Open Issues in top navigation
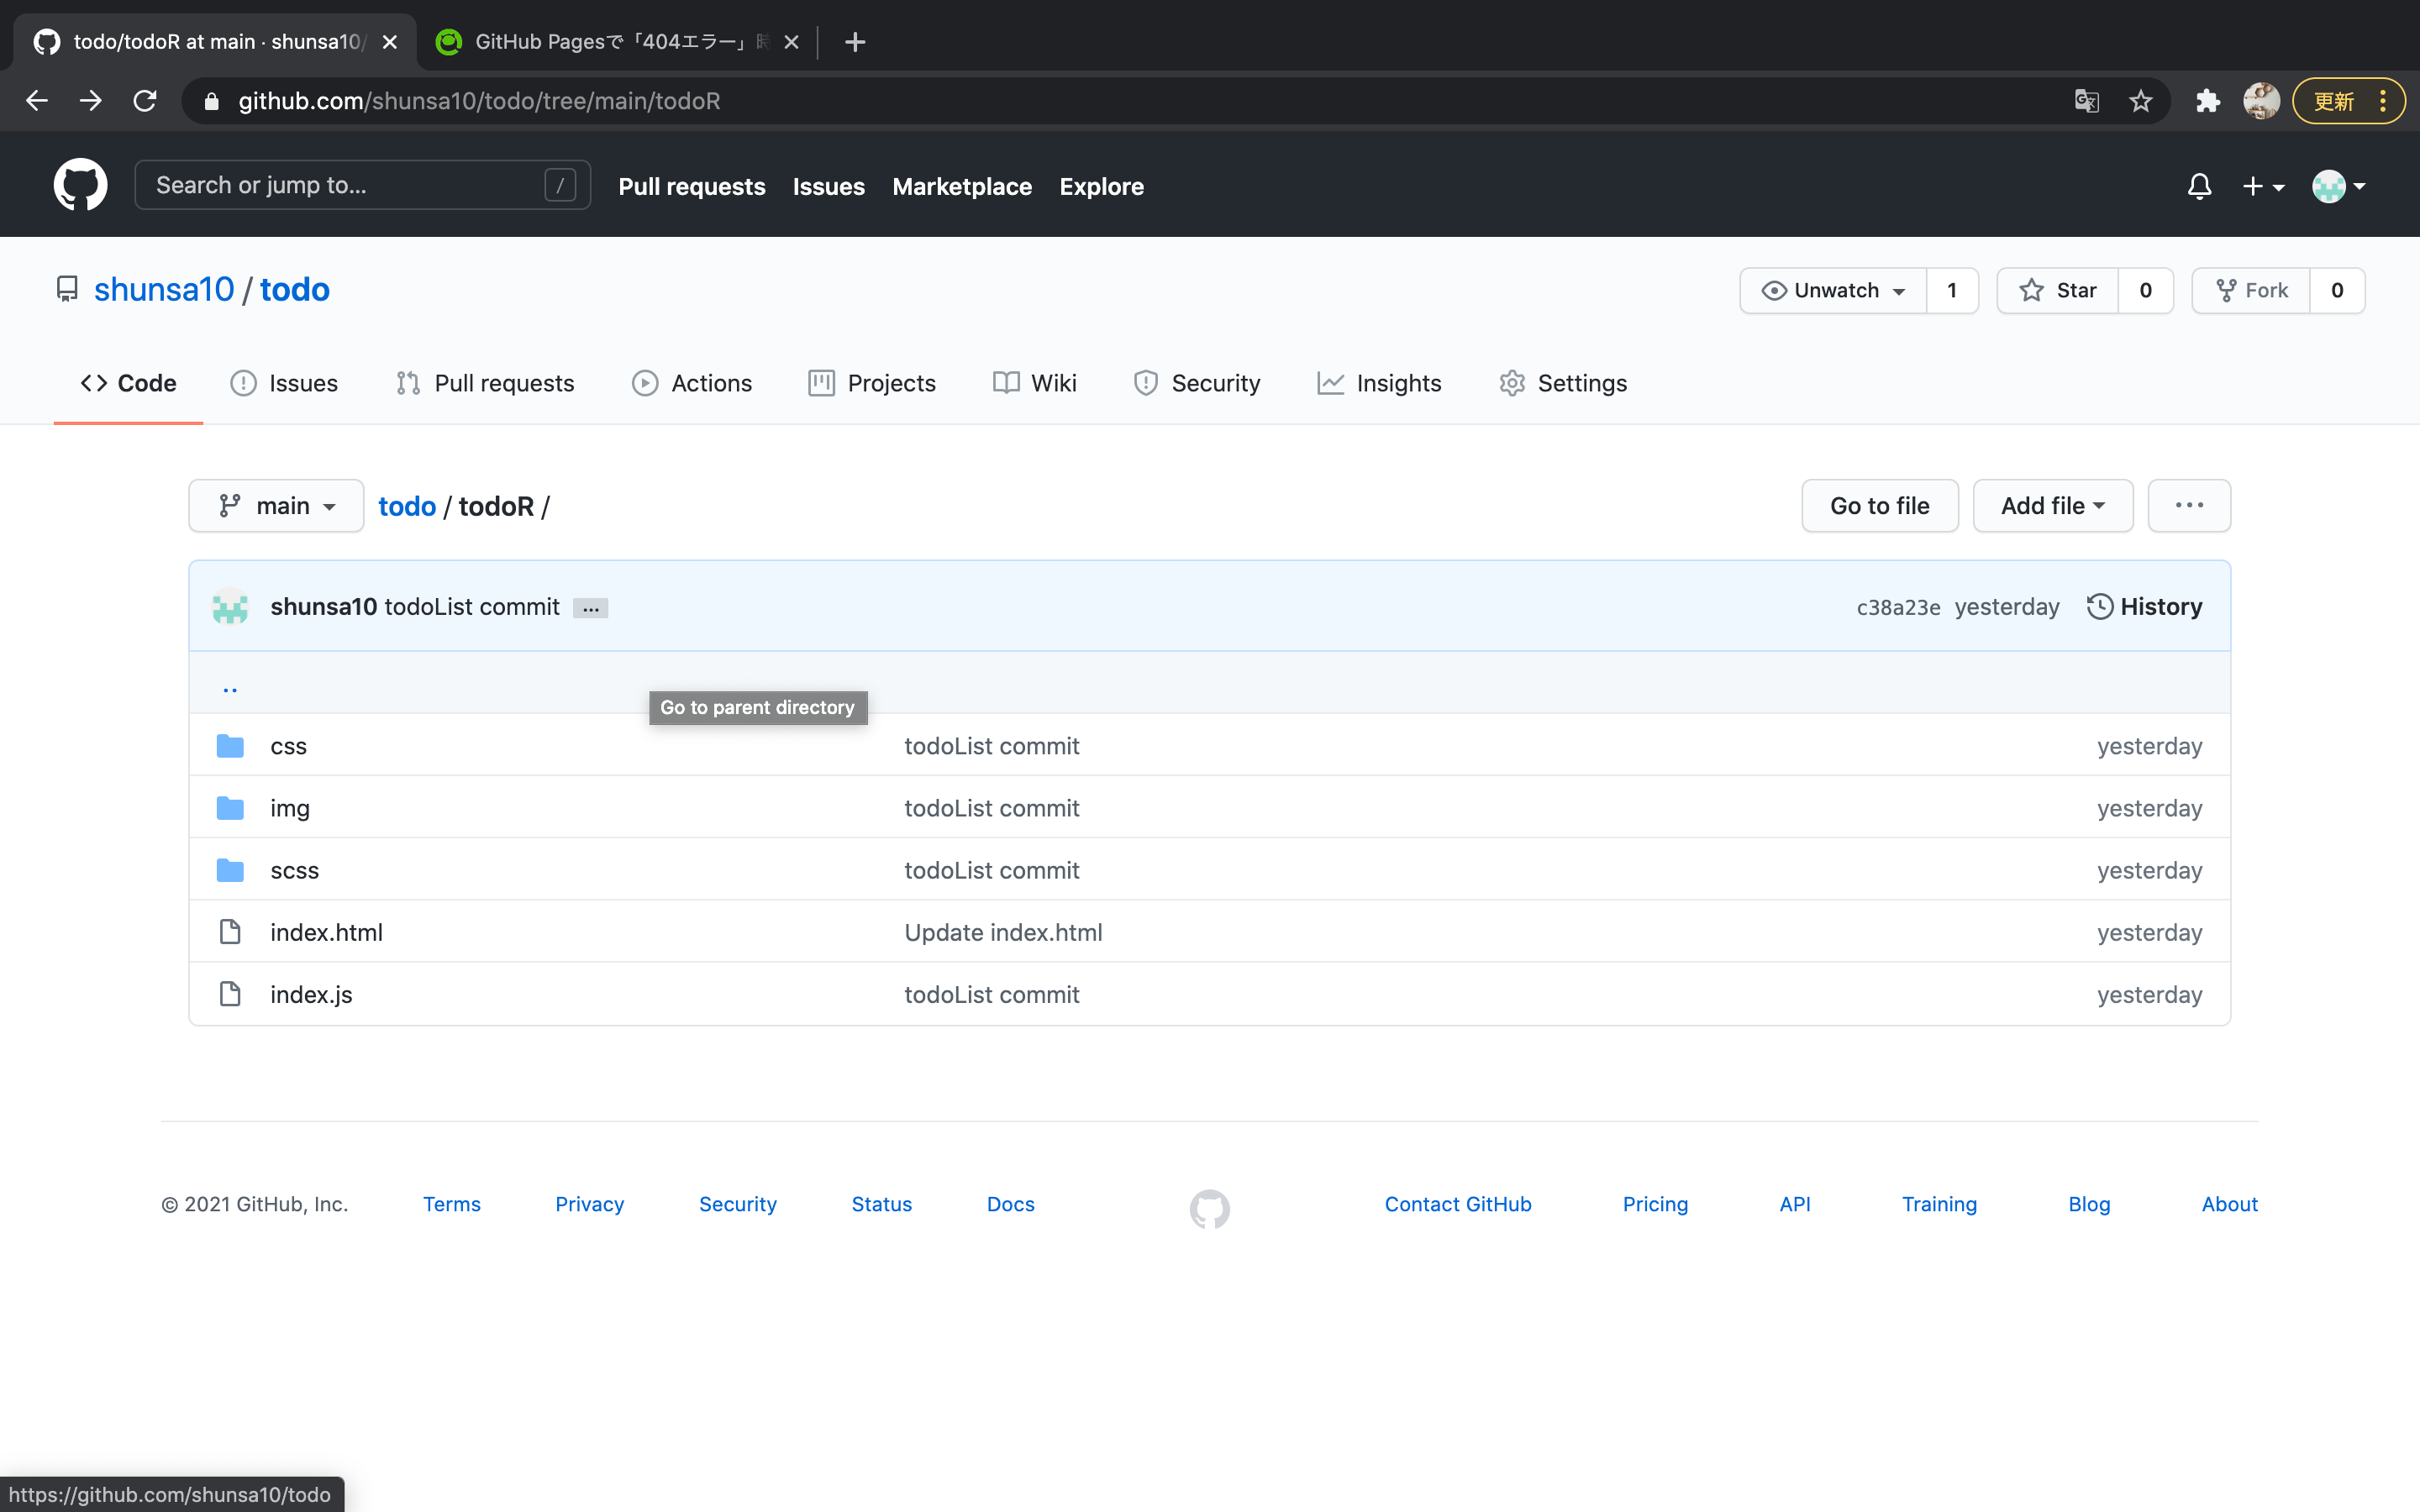 click(829, 186)
